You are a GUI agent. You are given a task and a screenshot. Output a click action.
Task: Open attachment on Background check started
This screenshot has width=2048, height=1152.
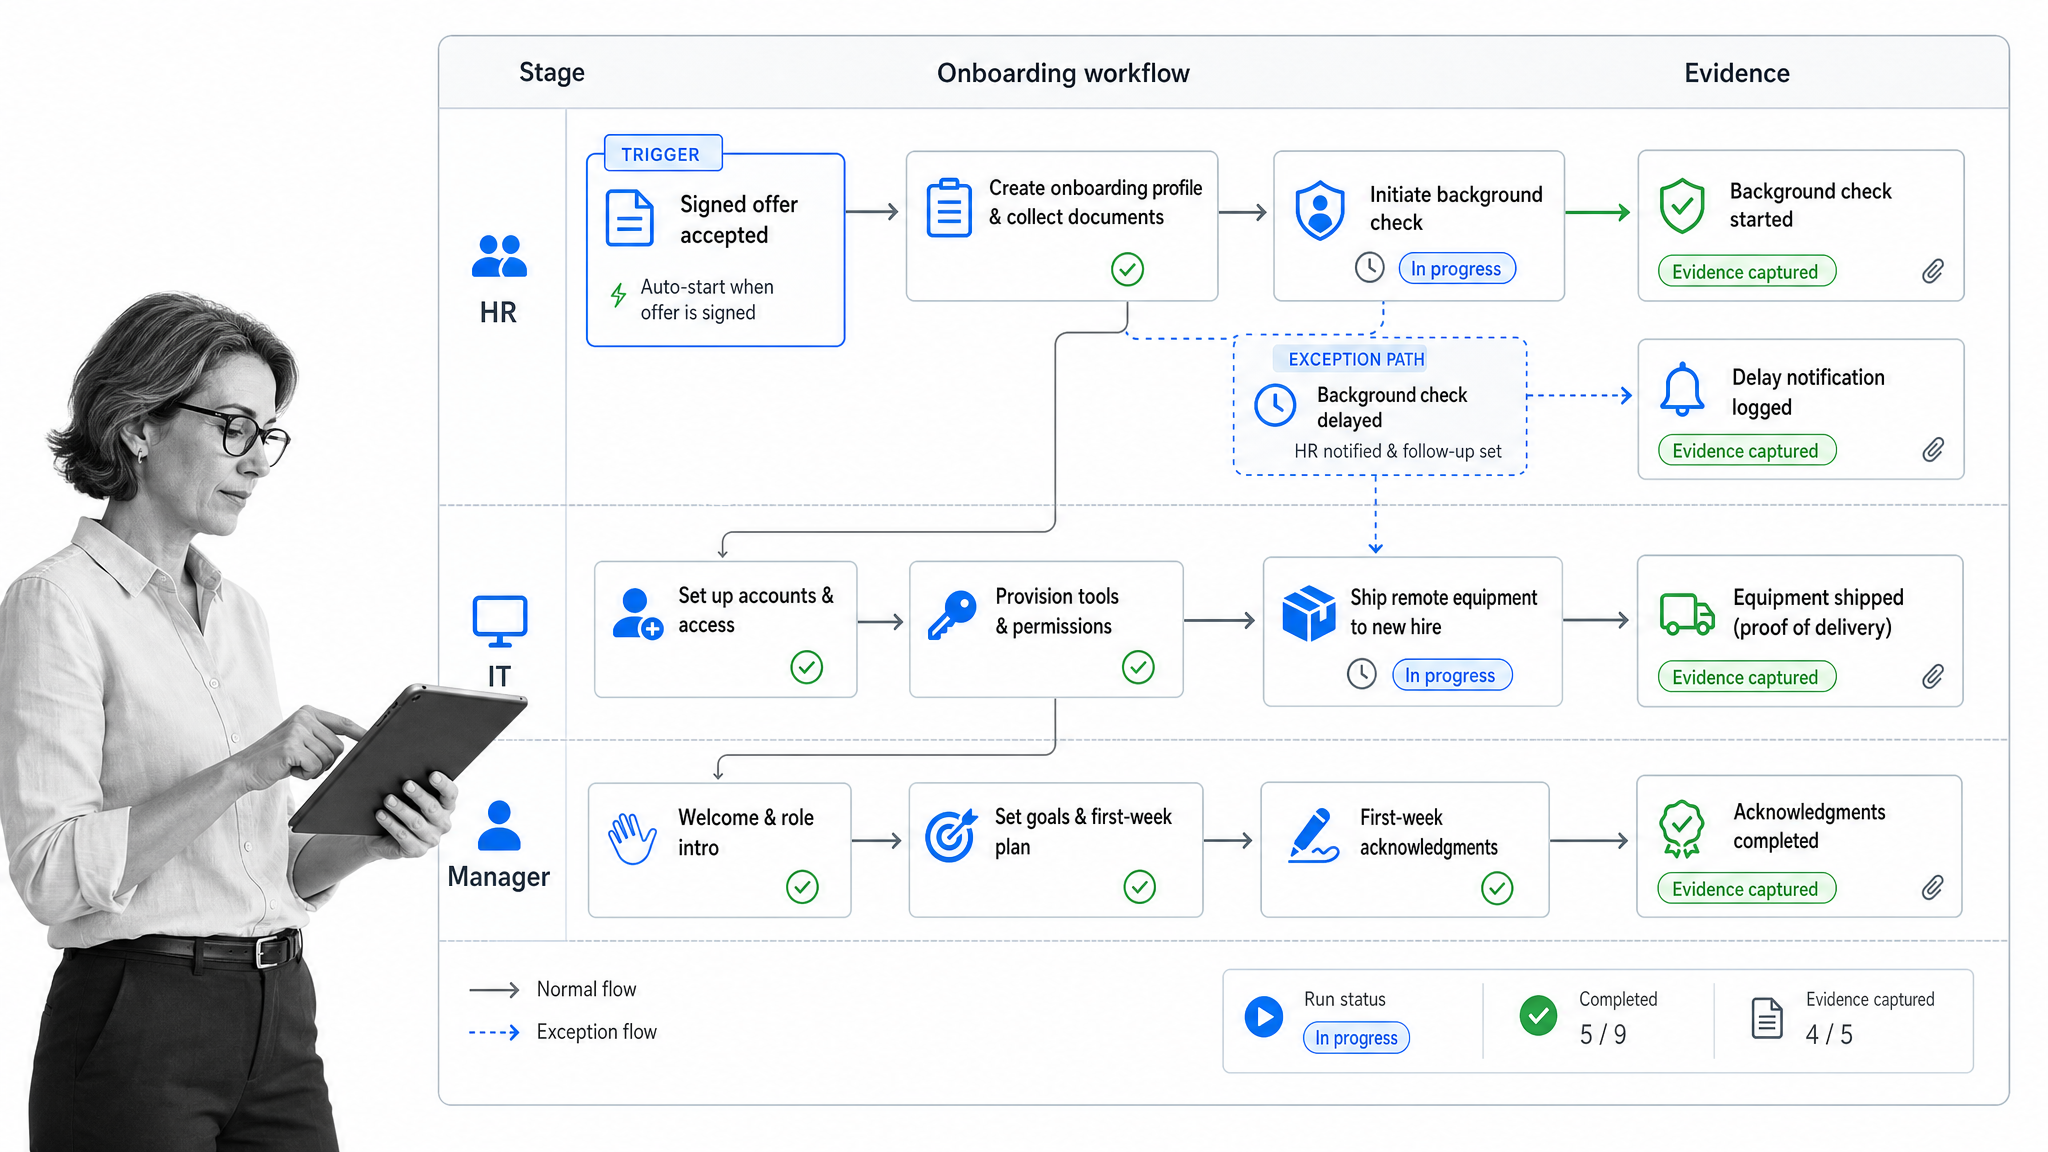point(1933,271)
